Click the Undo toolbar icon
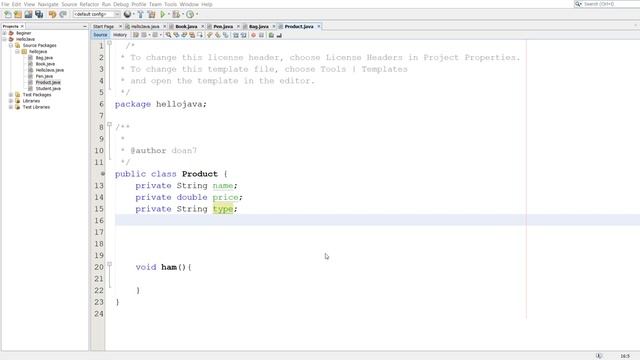This screenshot has width=640, height=360. coord(52,14)
